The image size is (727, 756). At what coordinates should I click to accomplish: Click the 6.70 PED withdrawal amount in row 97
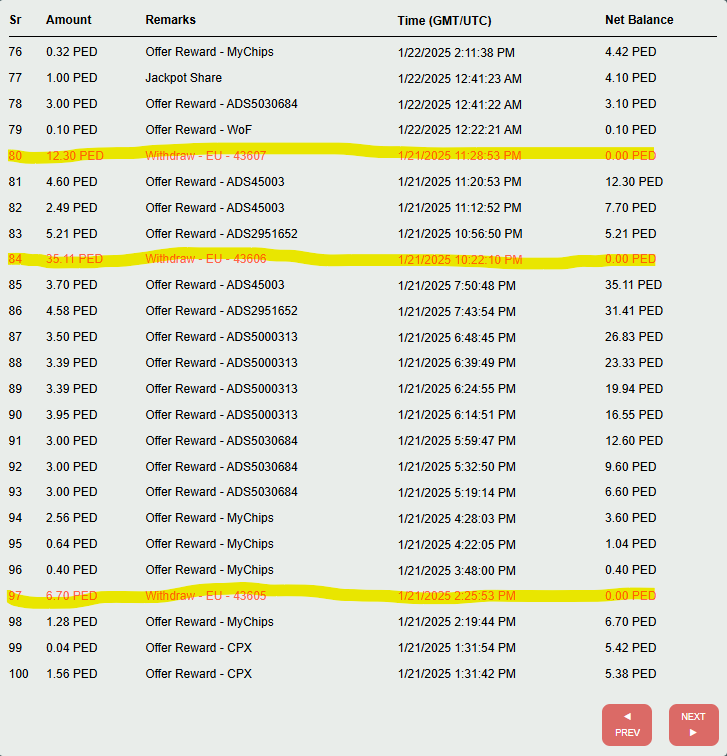coord(72,595)
